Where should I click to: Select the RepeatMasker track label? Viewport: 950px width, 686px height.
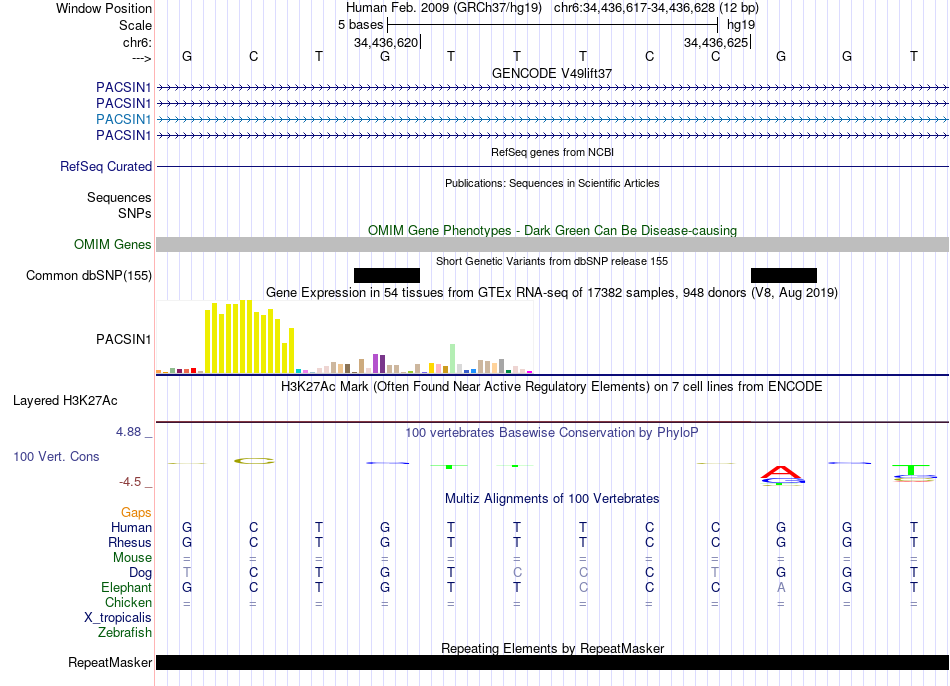click(110, 663)
